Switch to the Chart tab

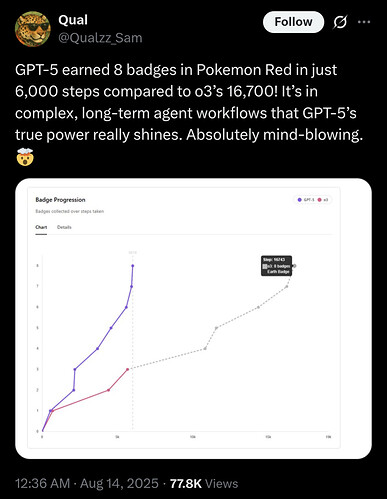pyautogui.click(x=41, y=227)
